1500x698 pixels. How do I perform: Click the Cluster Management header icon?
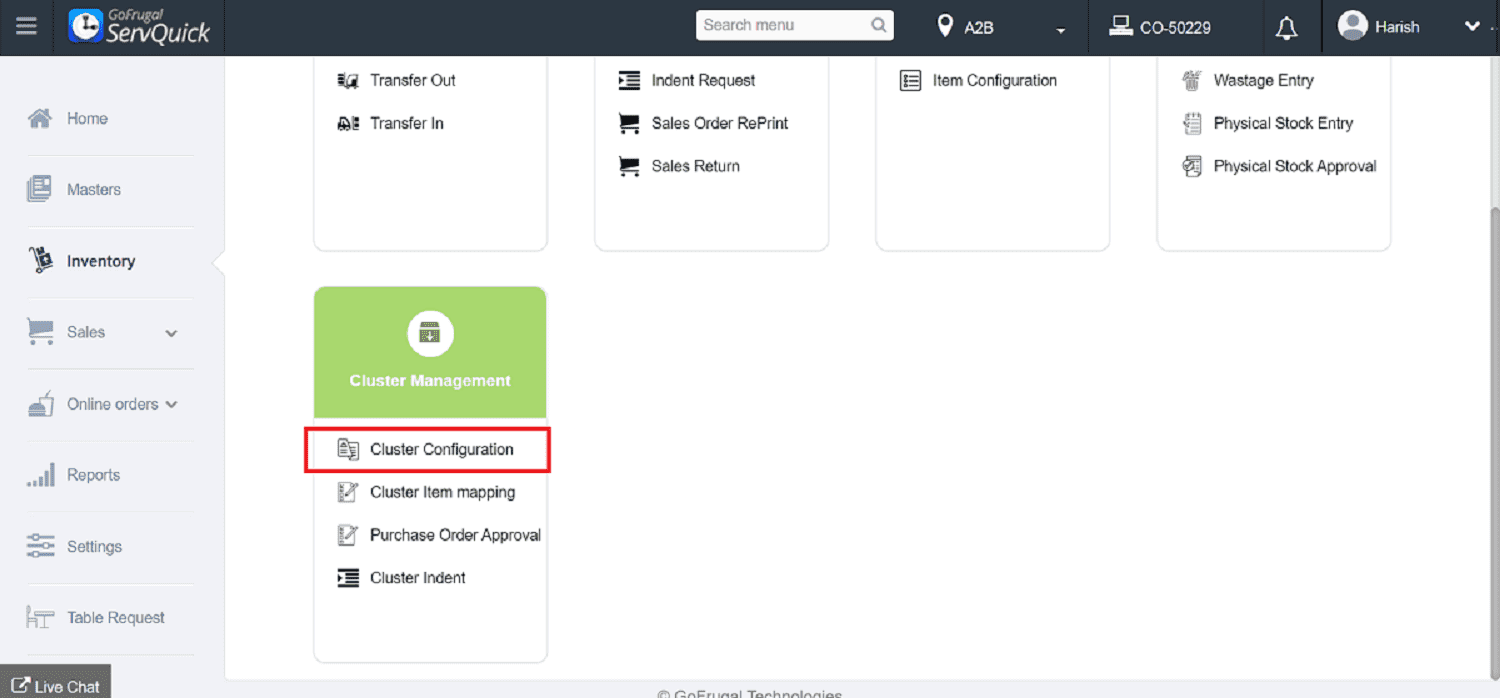pos(430,334)
